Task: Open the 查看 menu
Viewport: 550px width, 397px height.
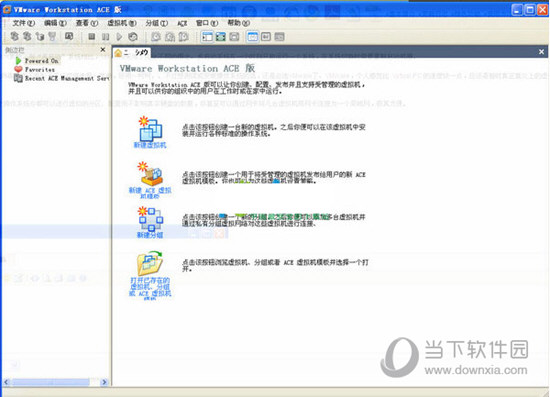Action: pyautogui.click(x=87, y=23)
